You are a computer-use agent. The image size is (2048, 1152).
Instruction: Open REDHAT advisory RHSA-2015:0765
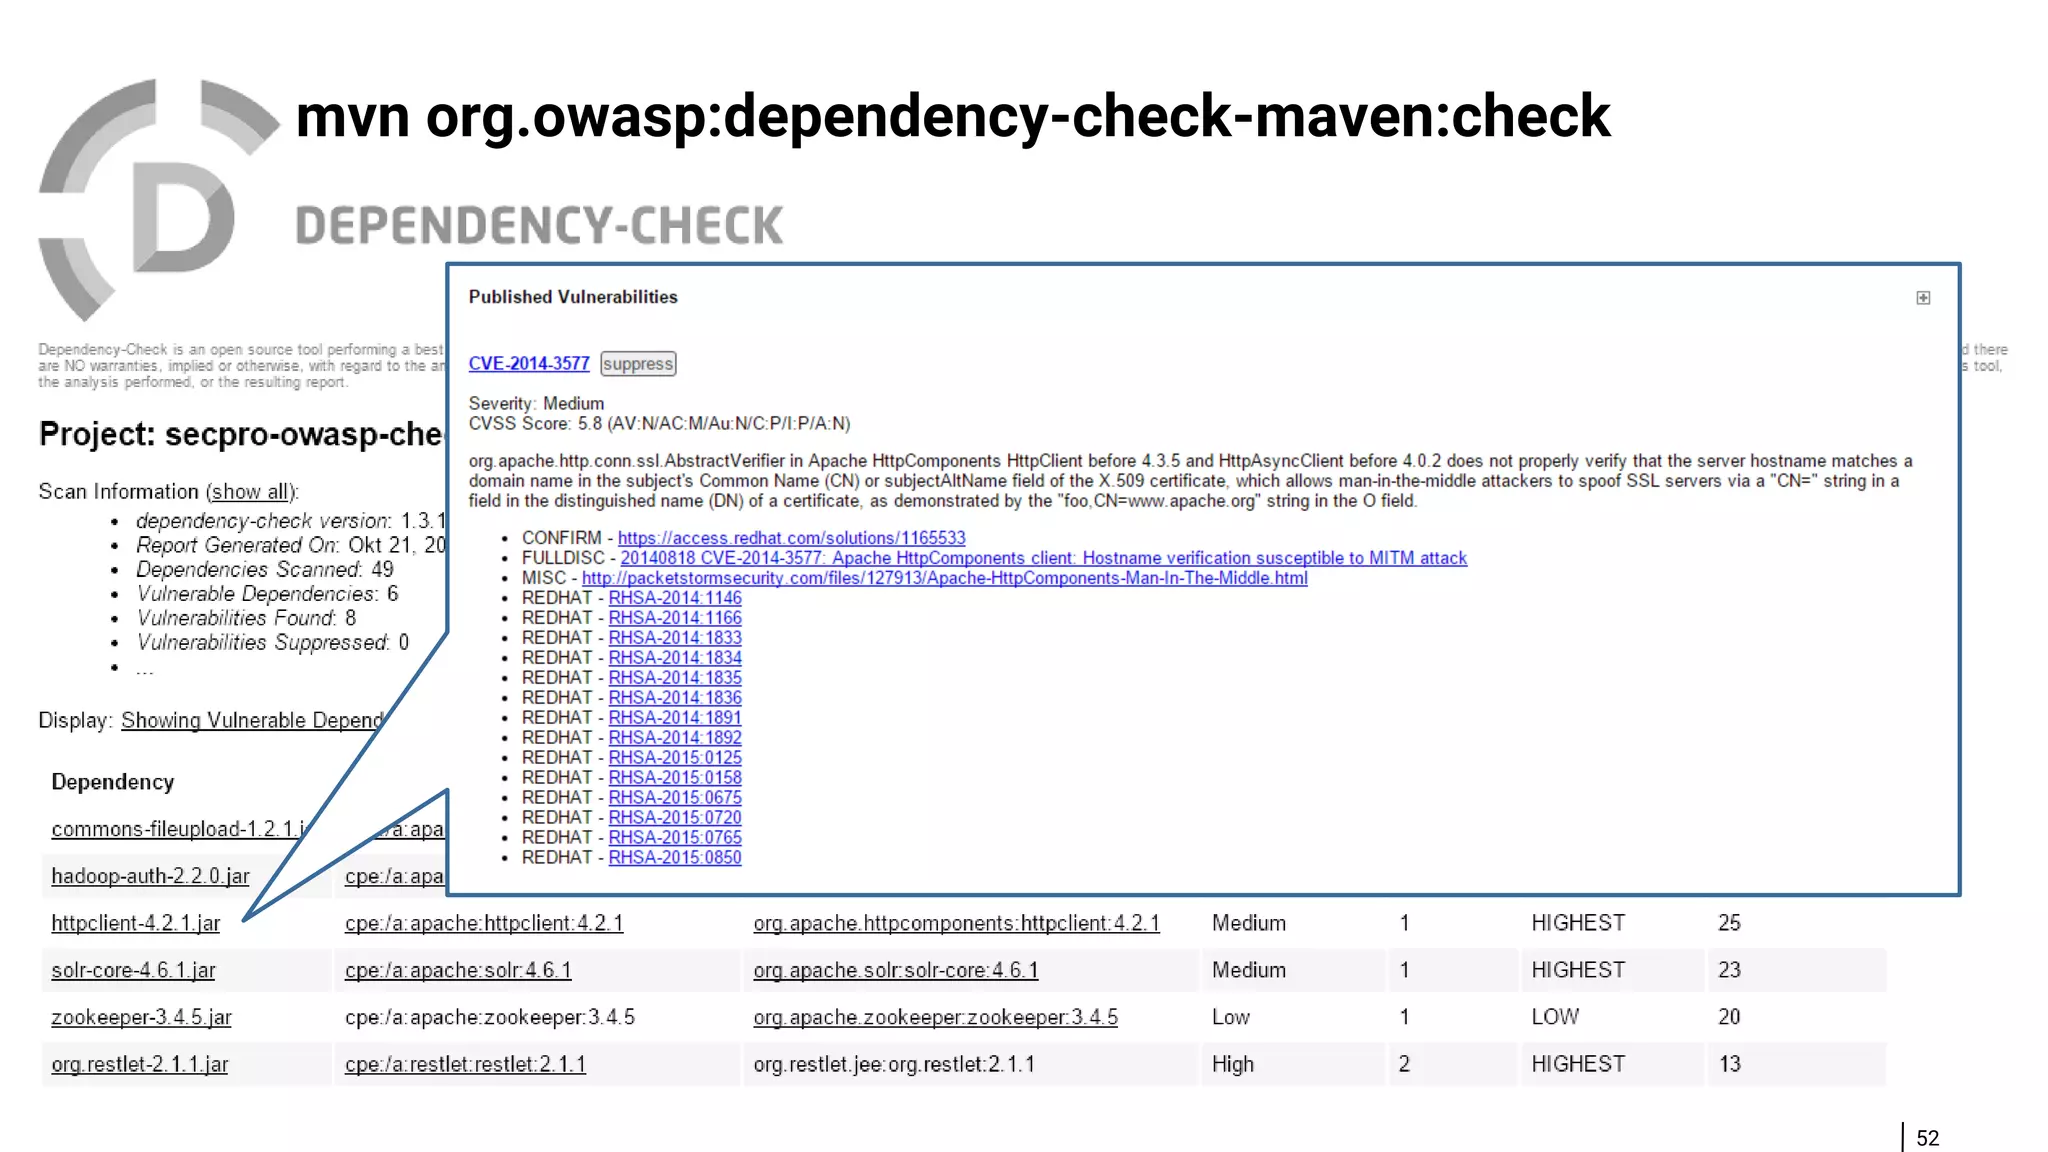pyautogui.click(x=675, y=838)
